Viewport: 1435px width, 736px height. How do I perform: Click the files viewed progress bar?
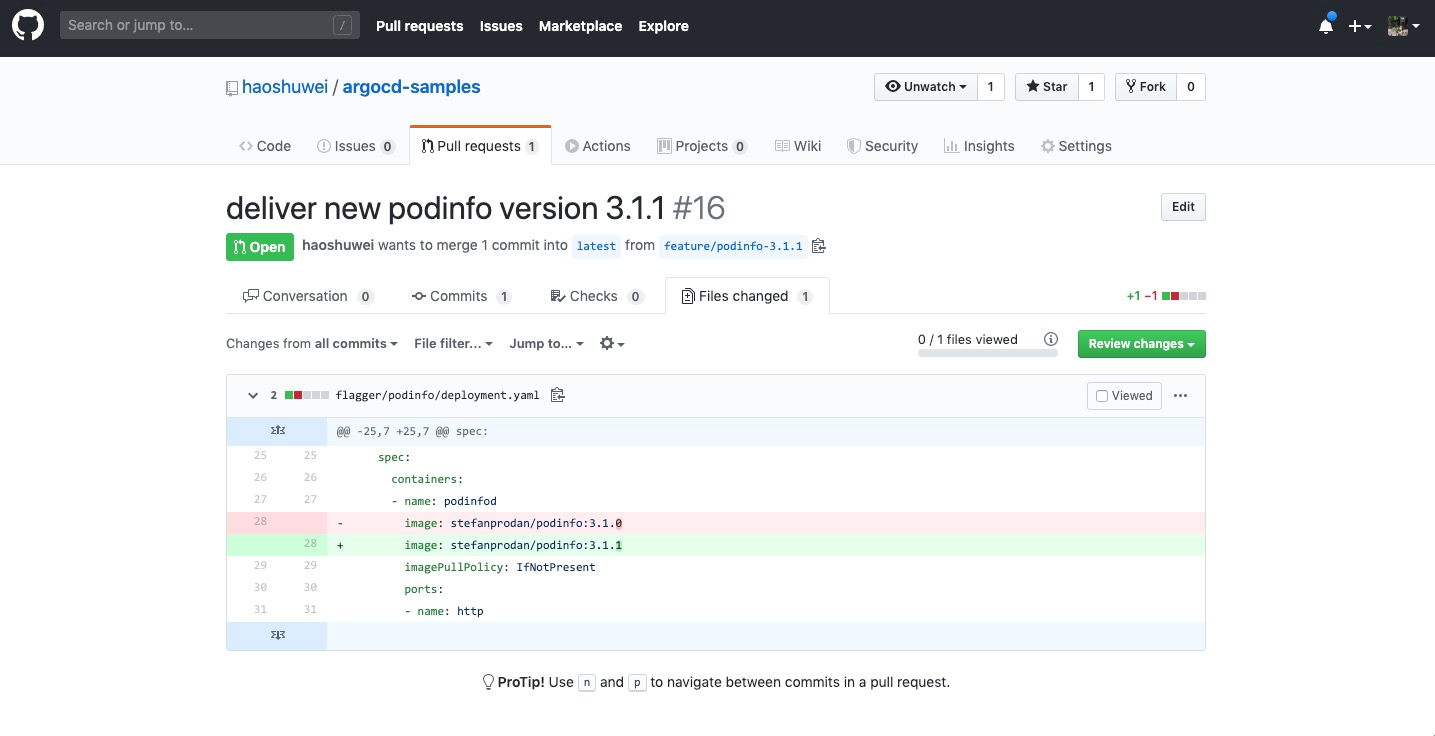[x=988, y=353]
